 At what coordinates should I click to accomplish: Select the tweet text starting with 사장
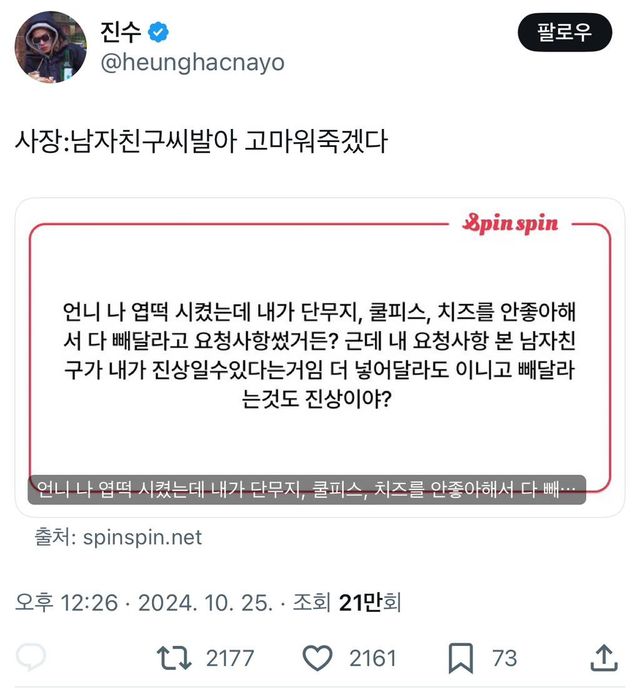201,141
